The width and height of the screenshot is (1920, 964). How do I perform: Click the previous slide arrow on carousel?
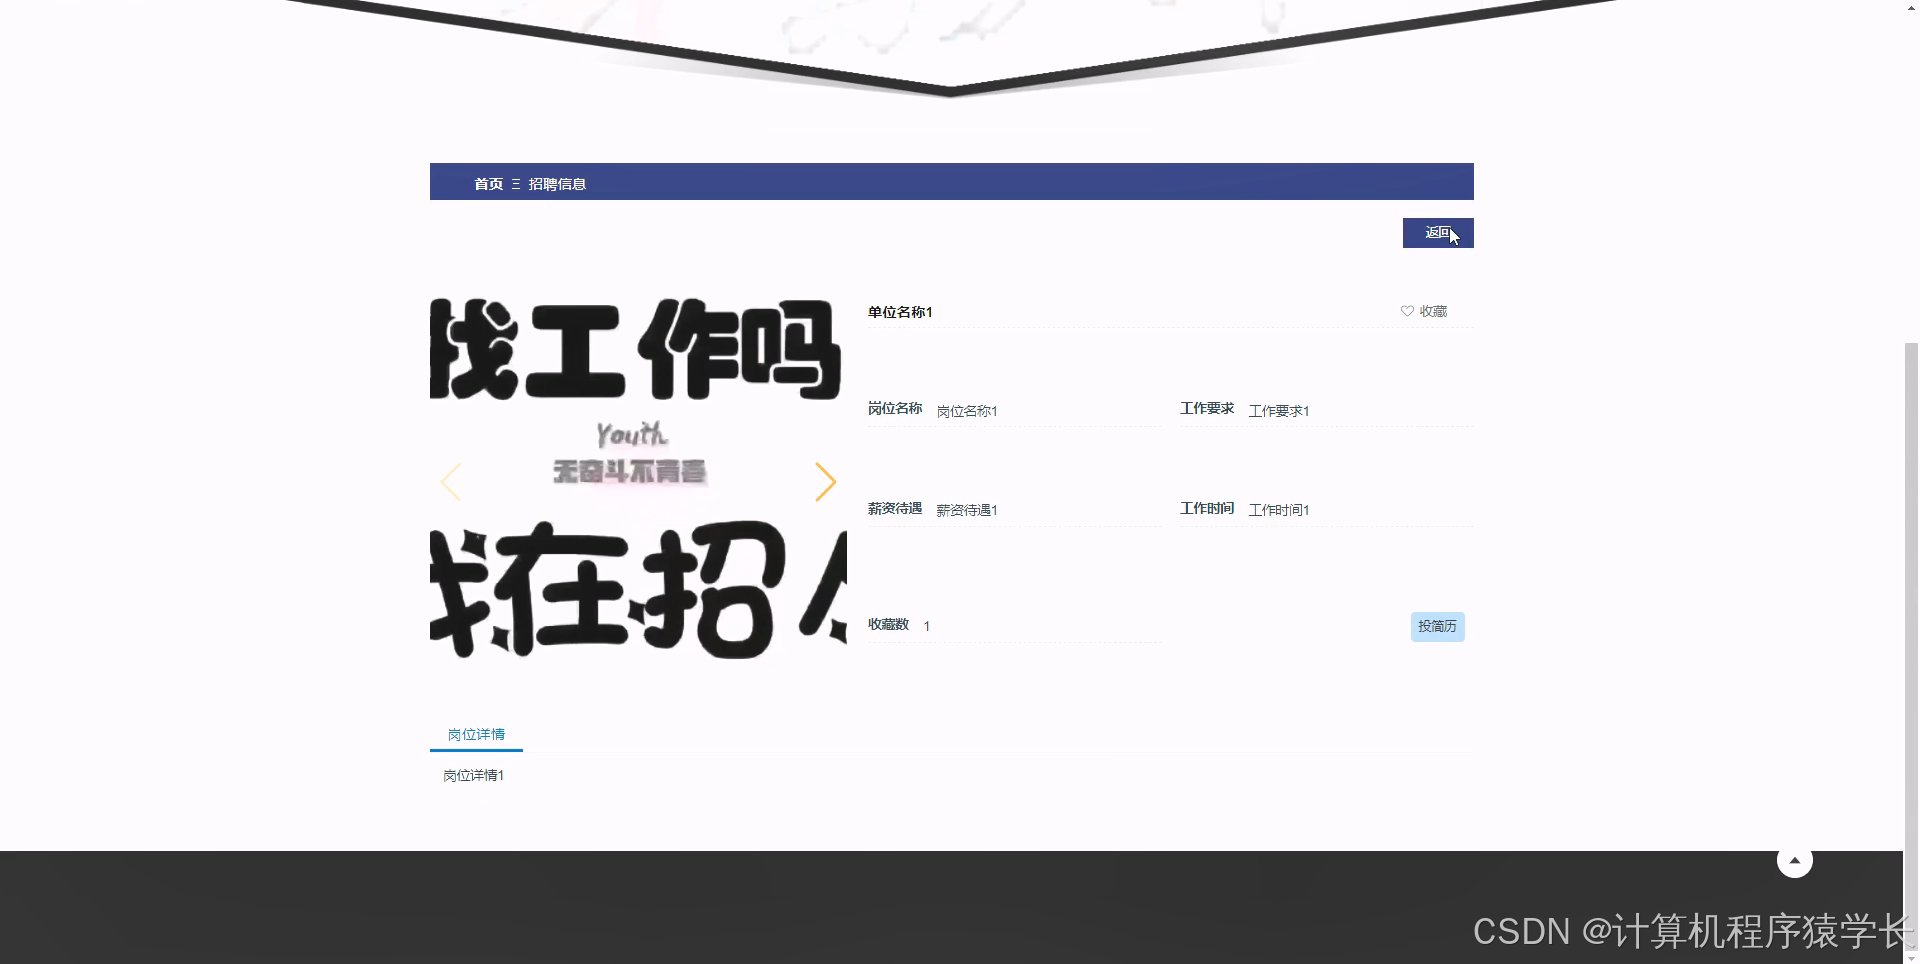click(452, 481)
